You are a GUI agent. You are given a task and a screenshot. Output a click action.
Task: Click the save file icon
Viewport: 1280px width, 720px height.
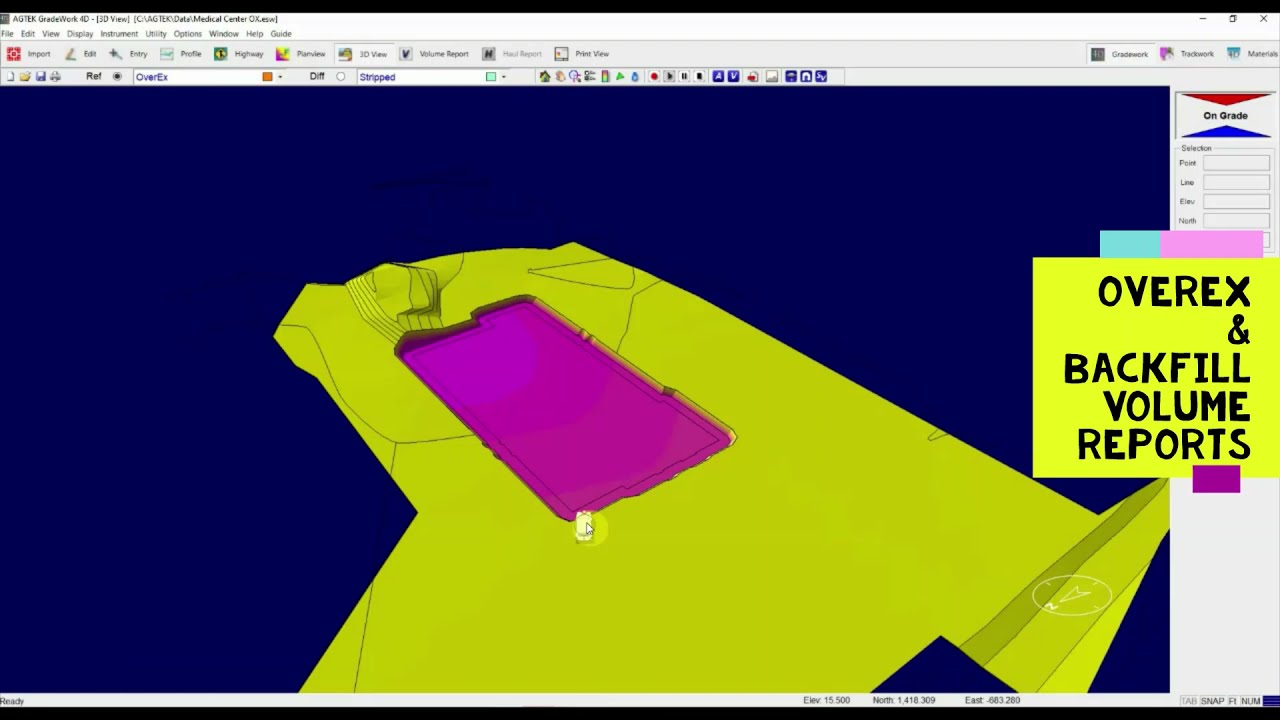(x=40, y=77)
